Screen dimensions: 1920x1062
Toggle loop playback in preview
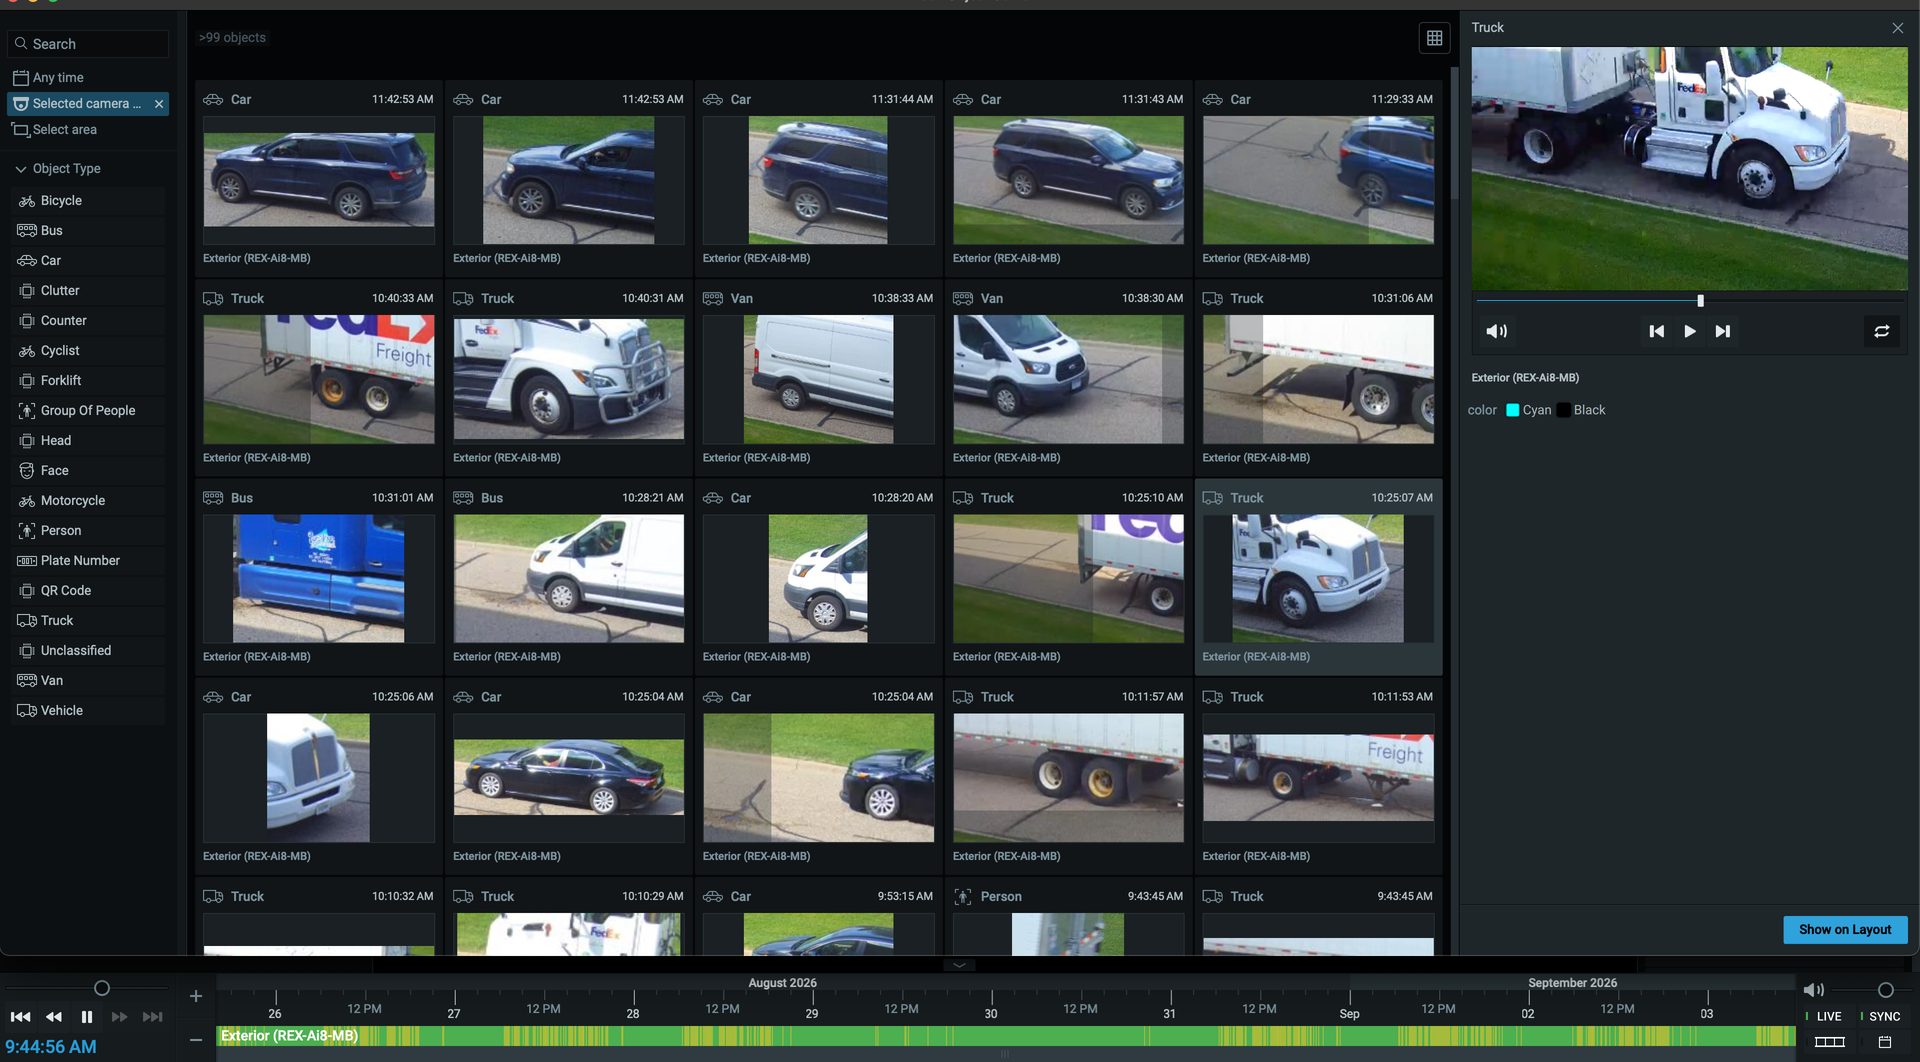[1881, 331]
